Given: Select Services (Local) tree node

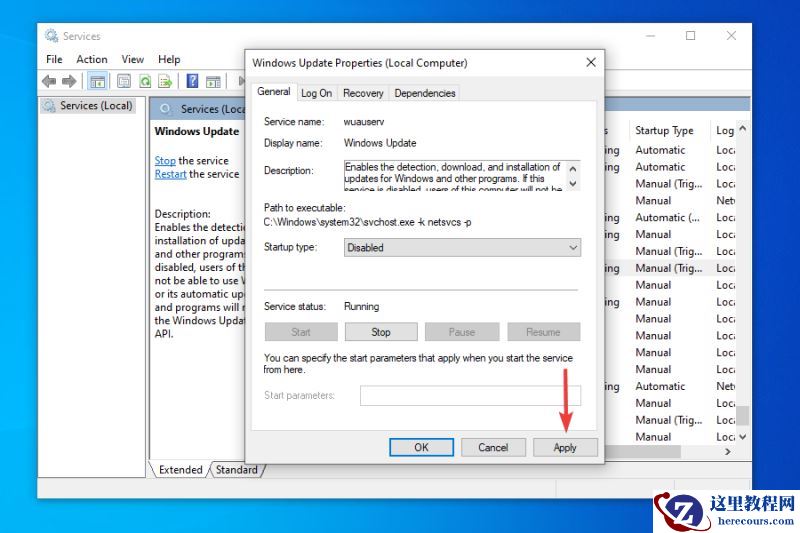Looking at the screenshot, I should [x=89, y=106].
